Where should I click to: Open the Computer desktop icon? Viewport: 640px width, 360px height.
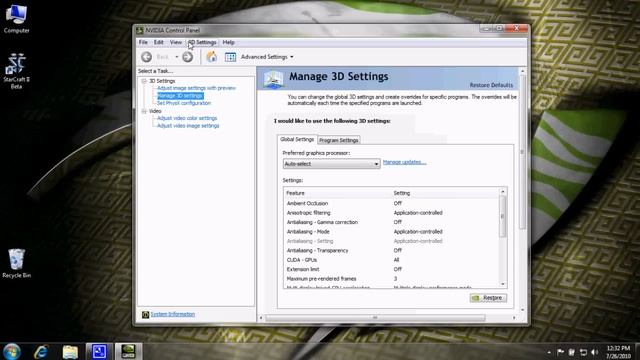[x=16, y=18]
